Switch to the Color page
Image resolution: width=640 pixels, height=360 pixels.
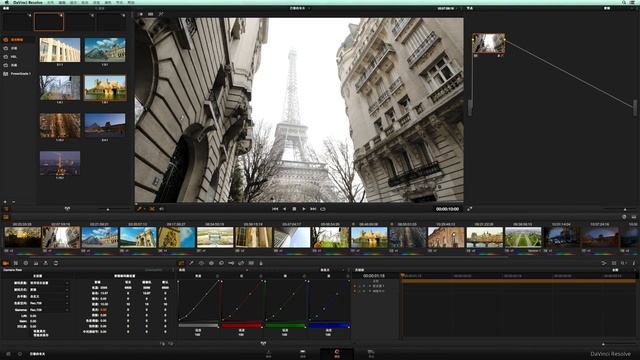[337, 353]
